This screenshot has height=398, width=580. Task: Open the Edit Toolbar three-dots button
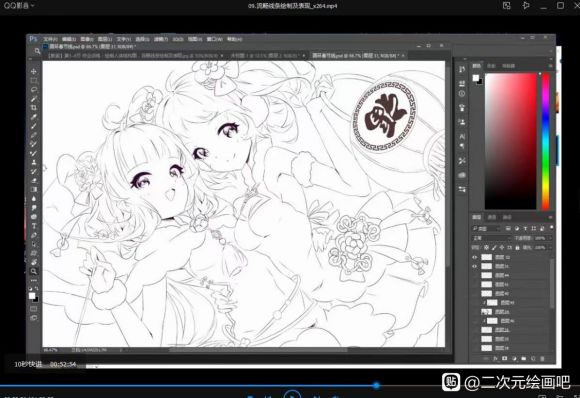point(34,280)
